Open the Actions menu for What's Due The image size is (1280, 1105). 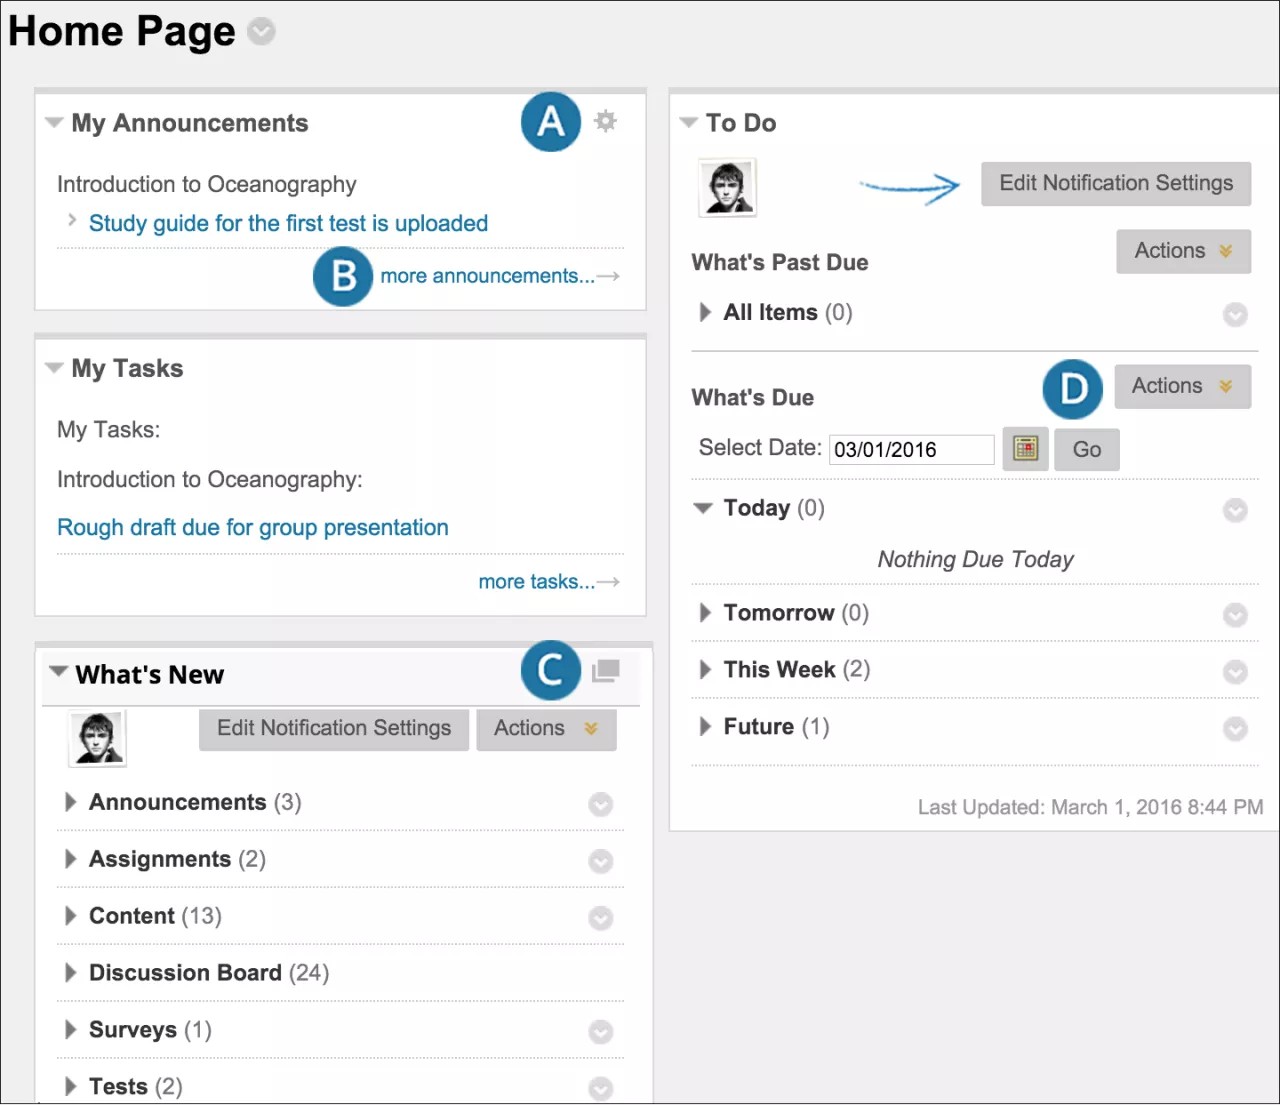click(x=1182, y=386)
